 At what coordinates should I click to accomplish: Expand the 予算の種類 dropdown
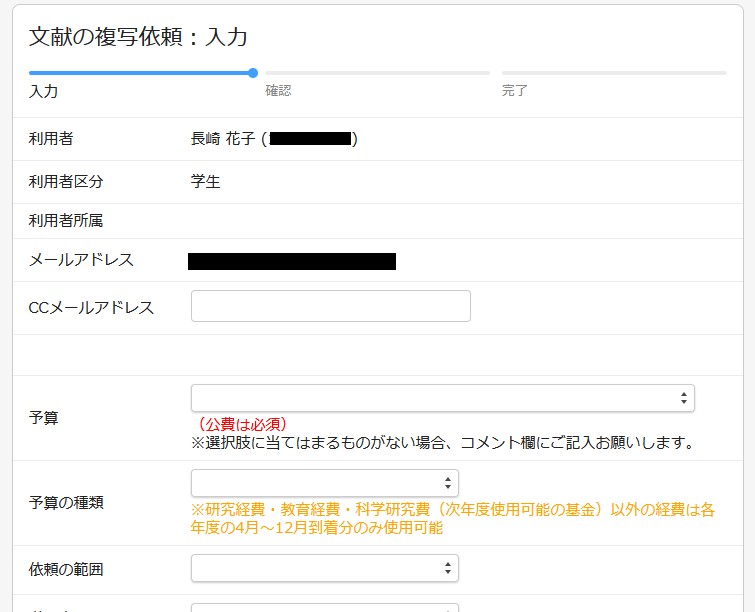click(x=324, y=483)
